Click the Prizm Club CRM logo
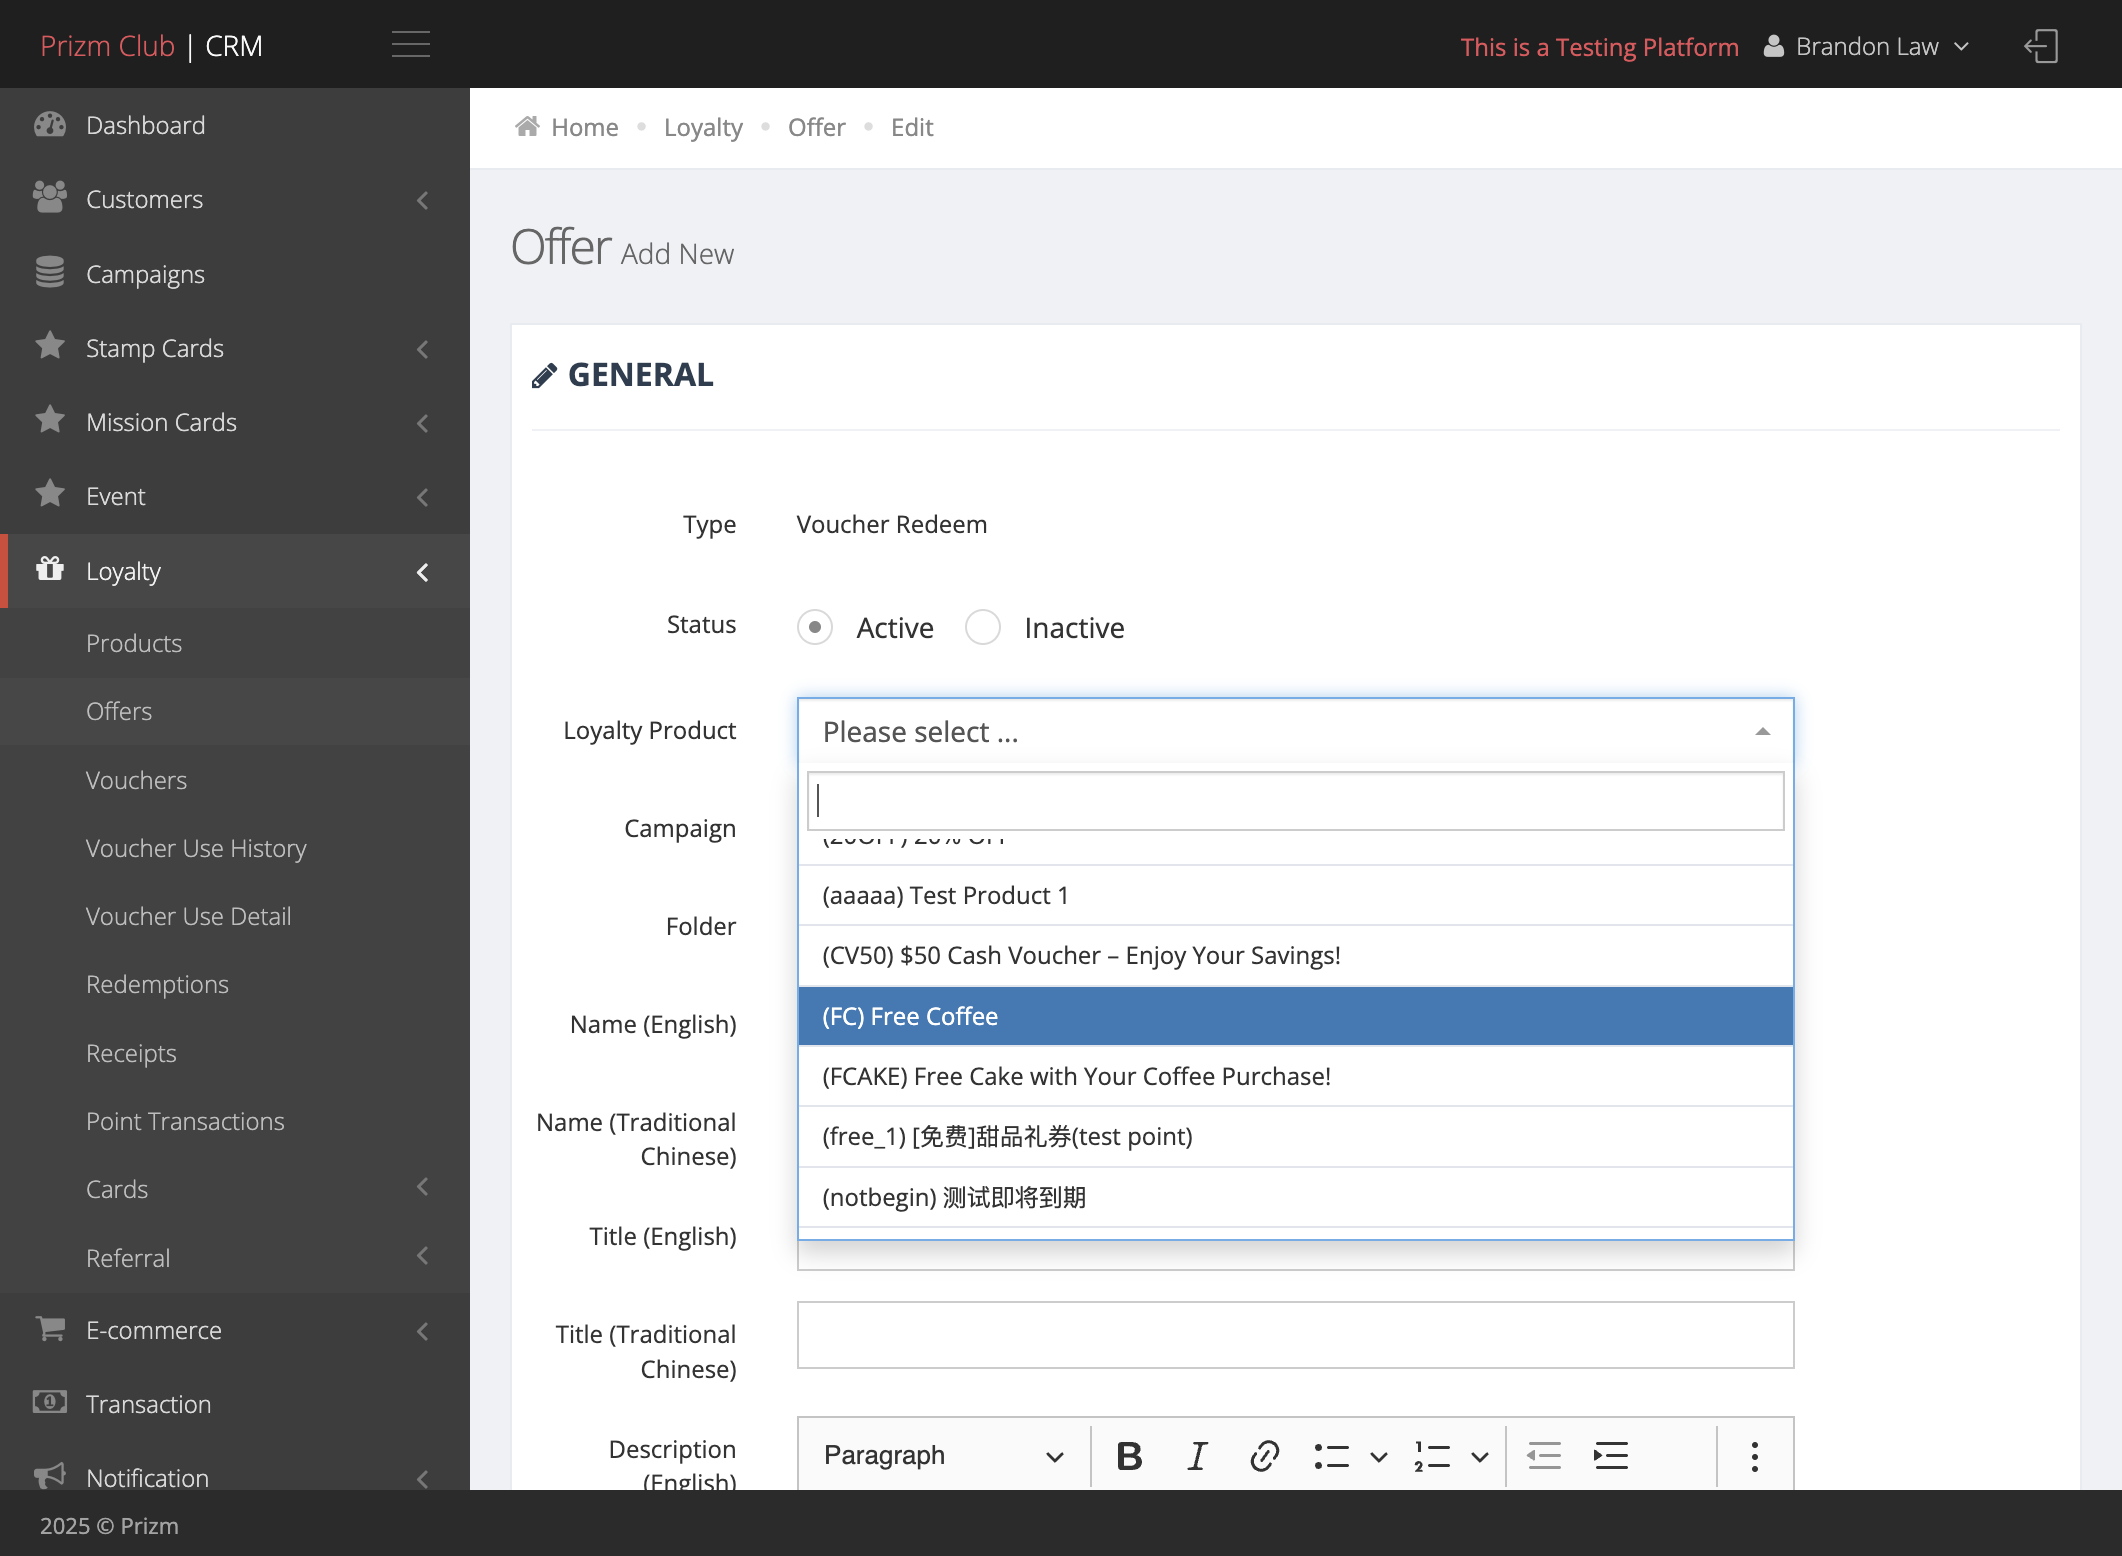Viewport: 2122px width, 1556px height. [x=151, y=46]
